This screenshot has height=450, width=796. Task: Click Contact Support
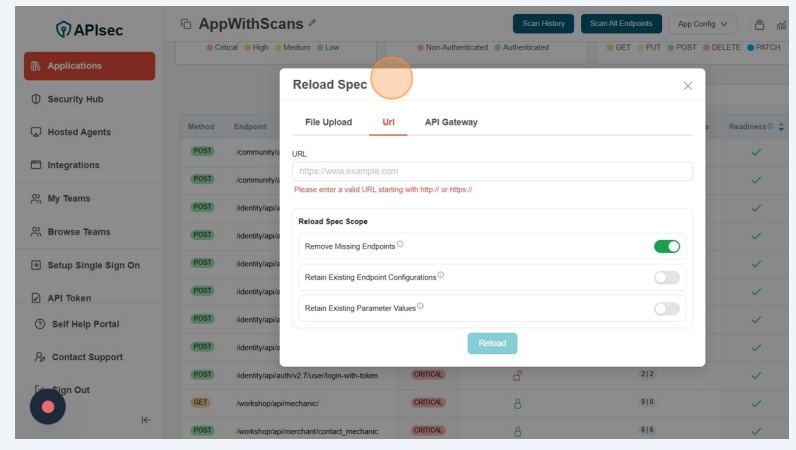87,357
